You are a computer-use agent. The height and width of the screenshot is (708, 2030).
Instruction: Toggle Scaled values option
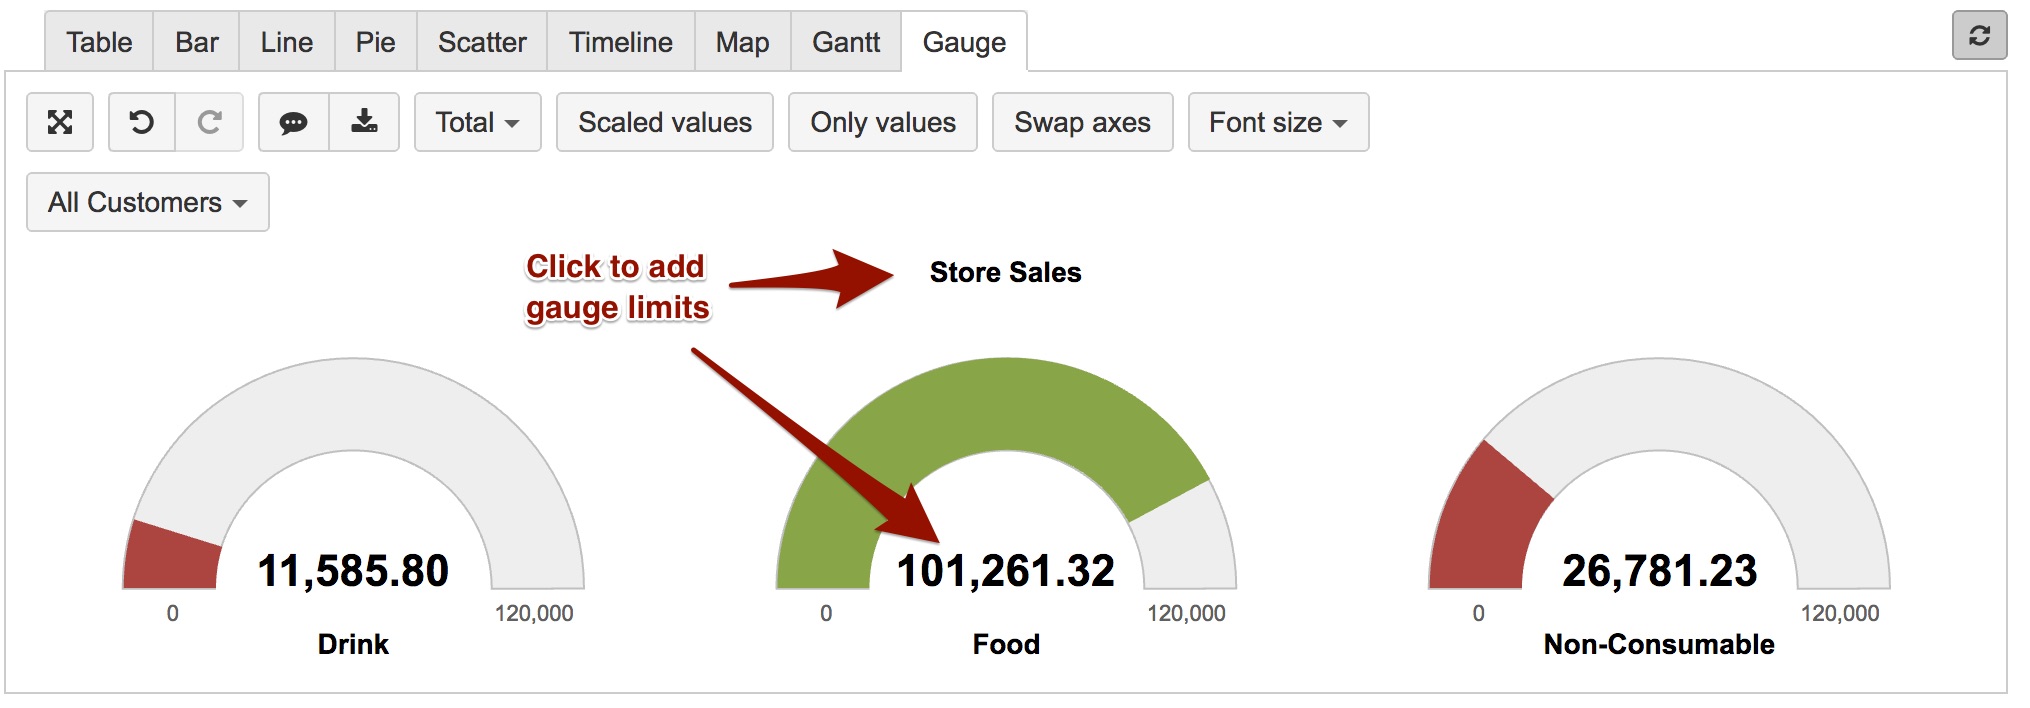[x=665, y=122]
